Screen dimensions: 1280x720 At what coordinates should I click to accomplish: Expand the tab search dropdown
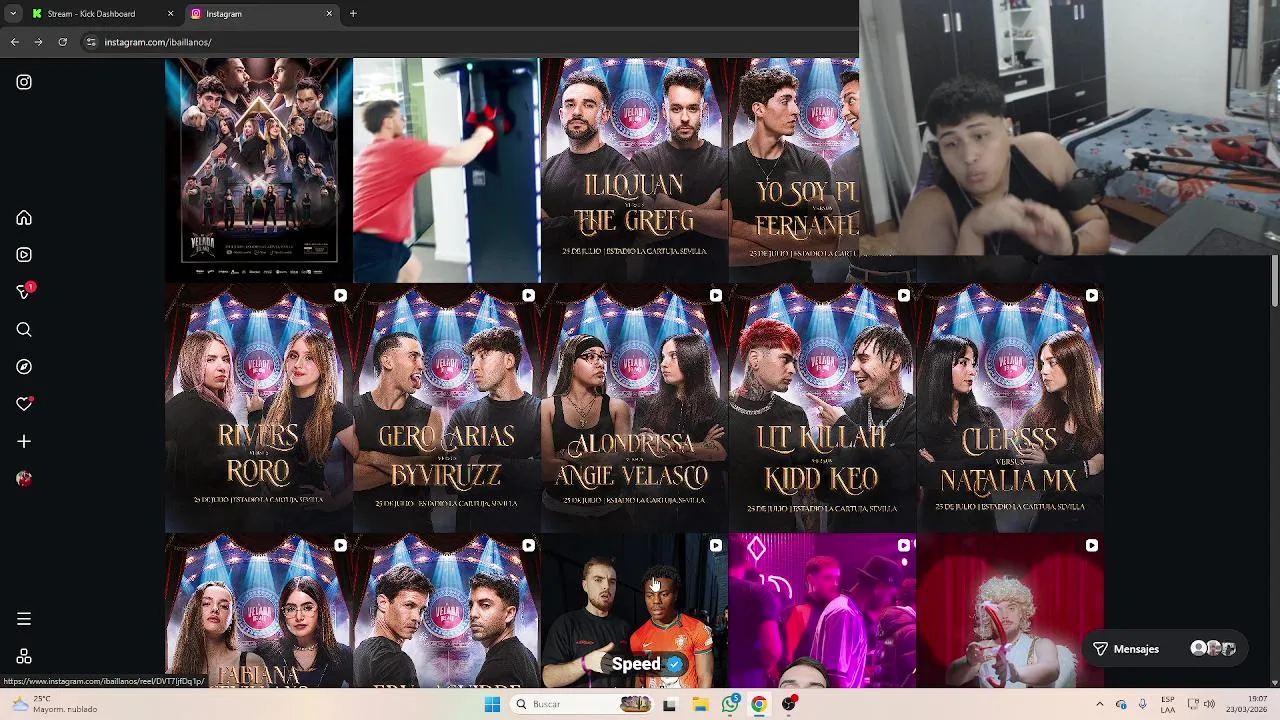click(12, 14)
